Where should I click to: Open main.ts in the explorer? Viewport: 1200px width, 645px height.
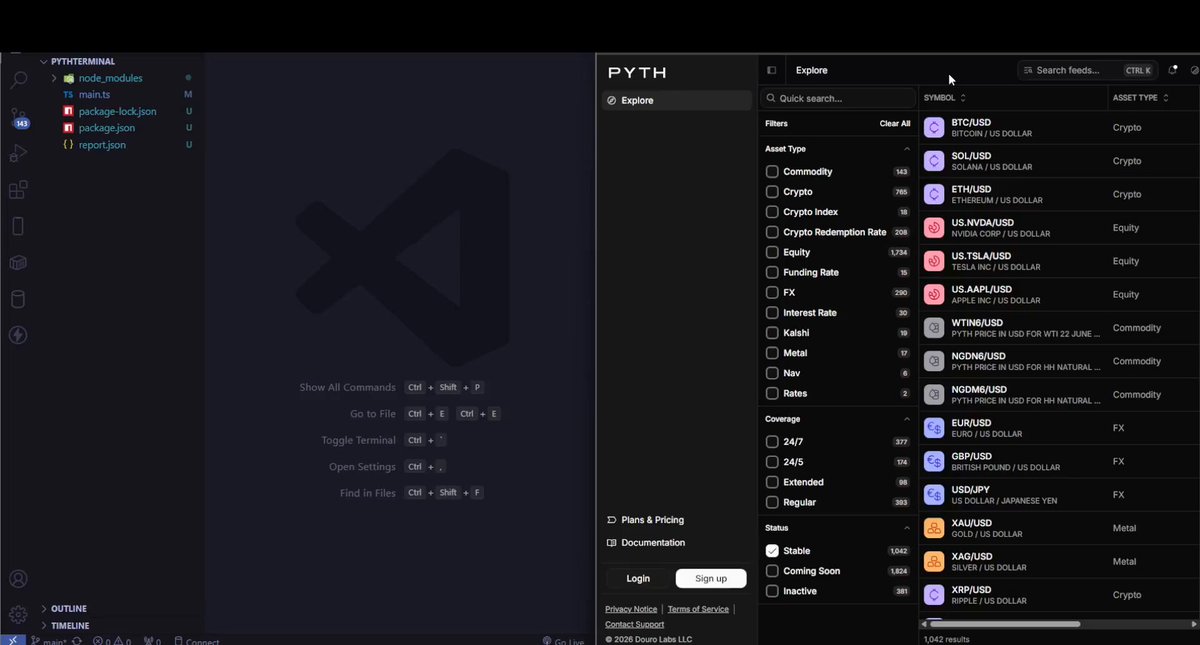(x=94, y=94)
